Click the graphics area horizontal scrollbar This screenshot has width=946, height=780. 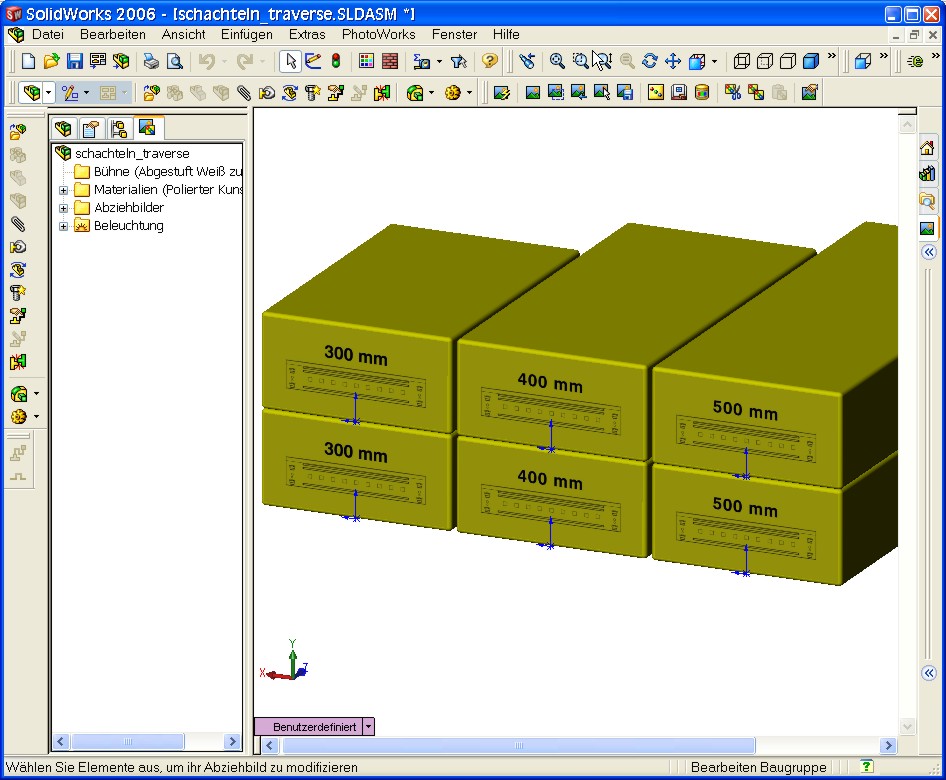click(520, 746)
